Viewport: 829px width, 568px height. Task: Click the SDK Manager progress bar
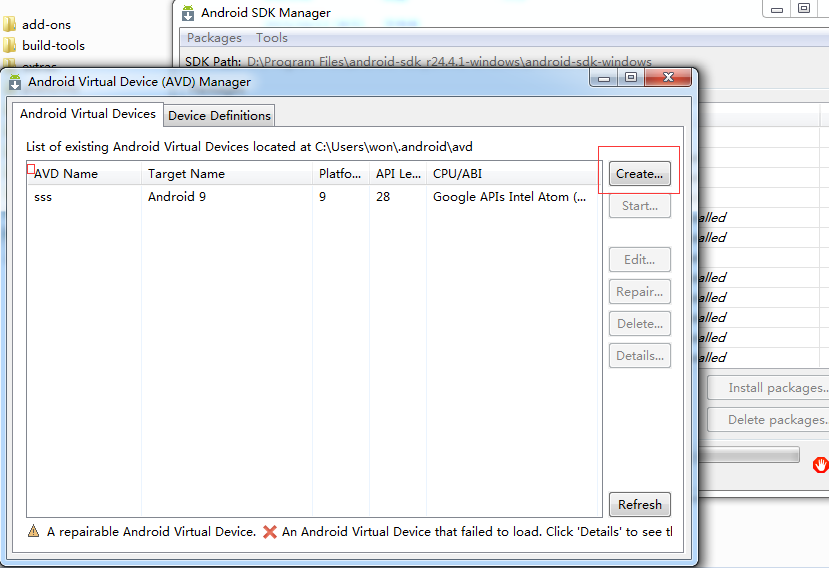point(749,455)
